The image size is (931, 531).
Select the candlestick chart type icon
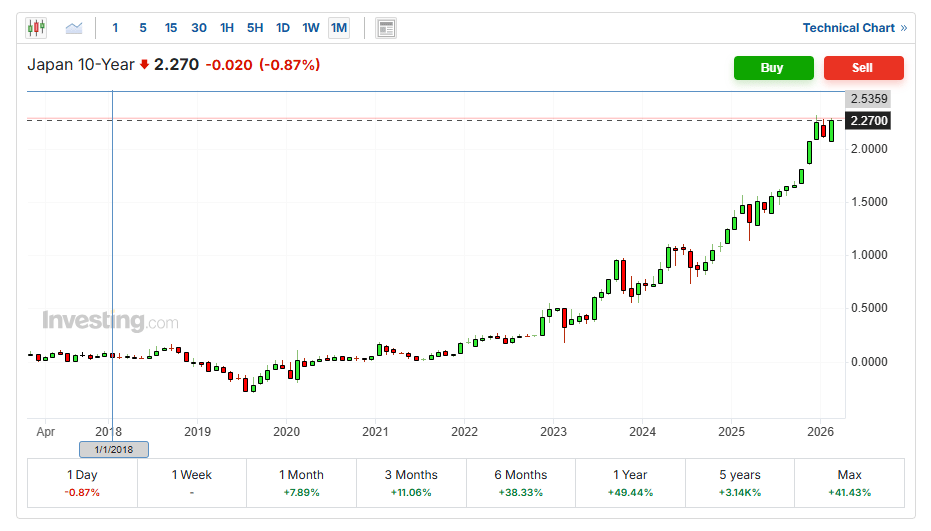click(x=36, y=28)
